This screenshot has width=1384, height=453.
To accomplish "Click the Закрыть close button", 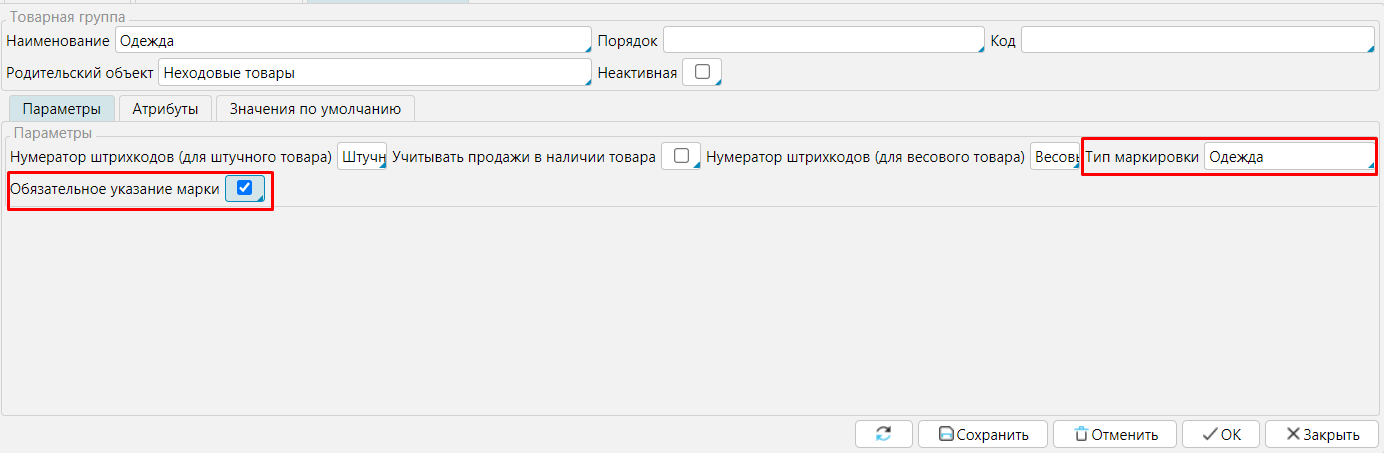I will coord(1321,434).
